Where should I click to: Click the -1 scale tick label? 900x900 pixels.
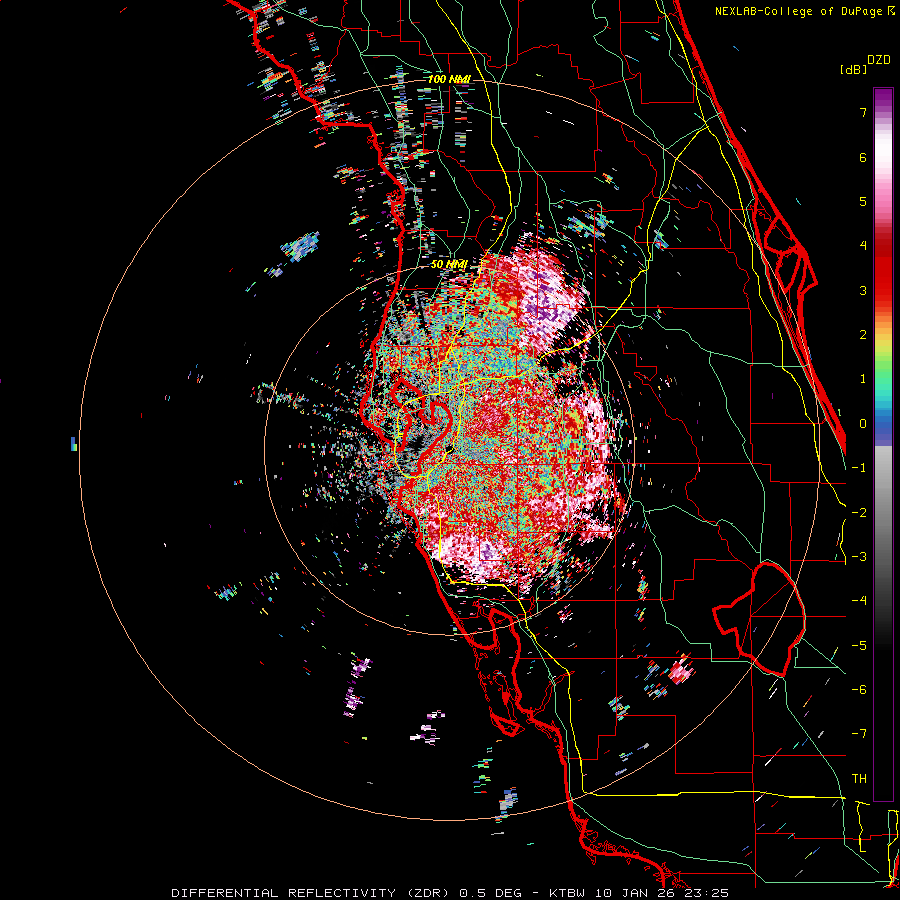click(x=859, y=468)
